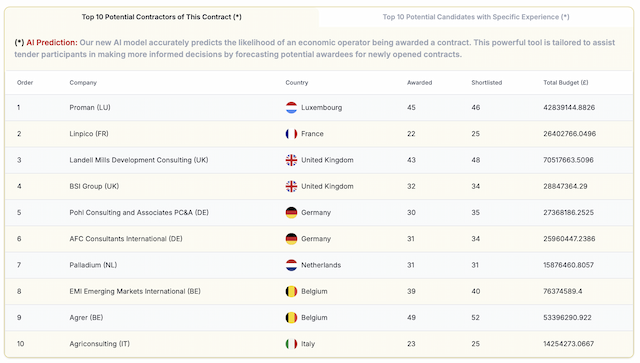Viewport: 640px width, 363px height.
Task: Open the Linpico (FR) company entry
Action: (89, 134)
